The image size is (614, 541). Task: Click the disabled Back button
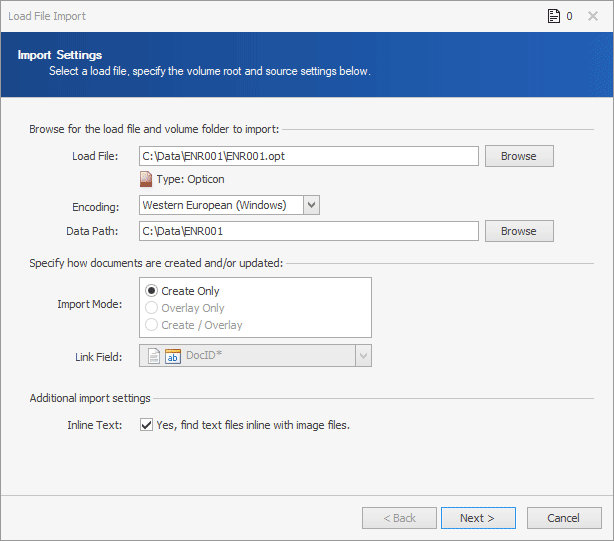(x=398, y=518)
